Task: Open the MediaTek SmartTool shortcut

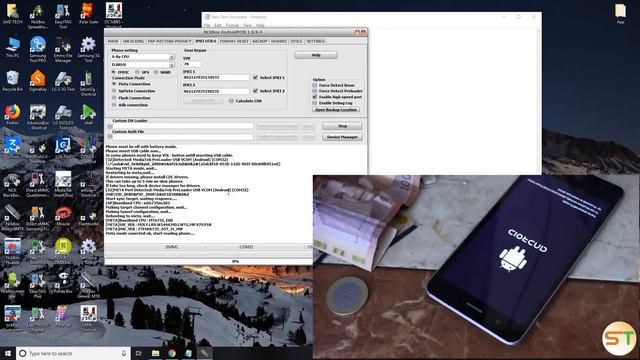Action: point(63,184)
